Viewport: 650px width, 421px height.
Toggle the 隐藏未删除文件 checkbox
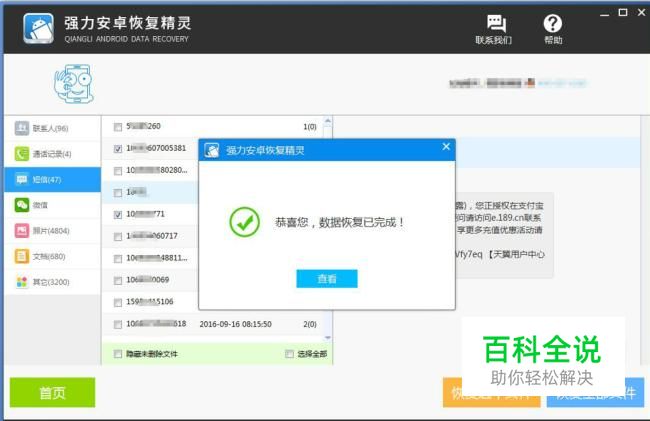(118, 354)
